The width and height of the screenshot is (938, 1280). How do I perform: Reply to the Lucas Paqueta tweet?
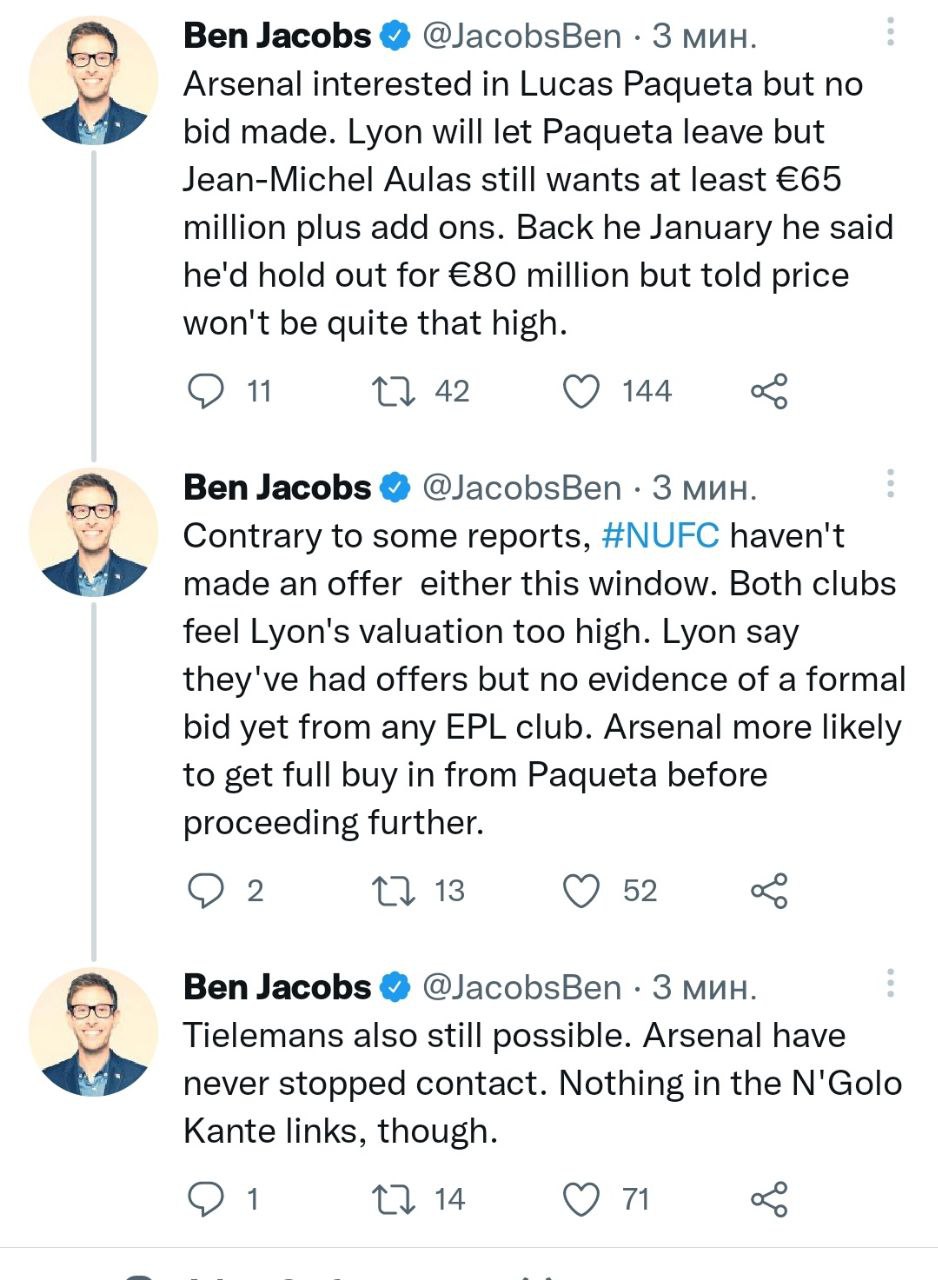[x=206, y=391]
